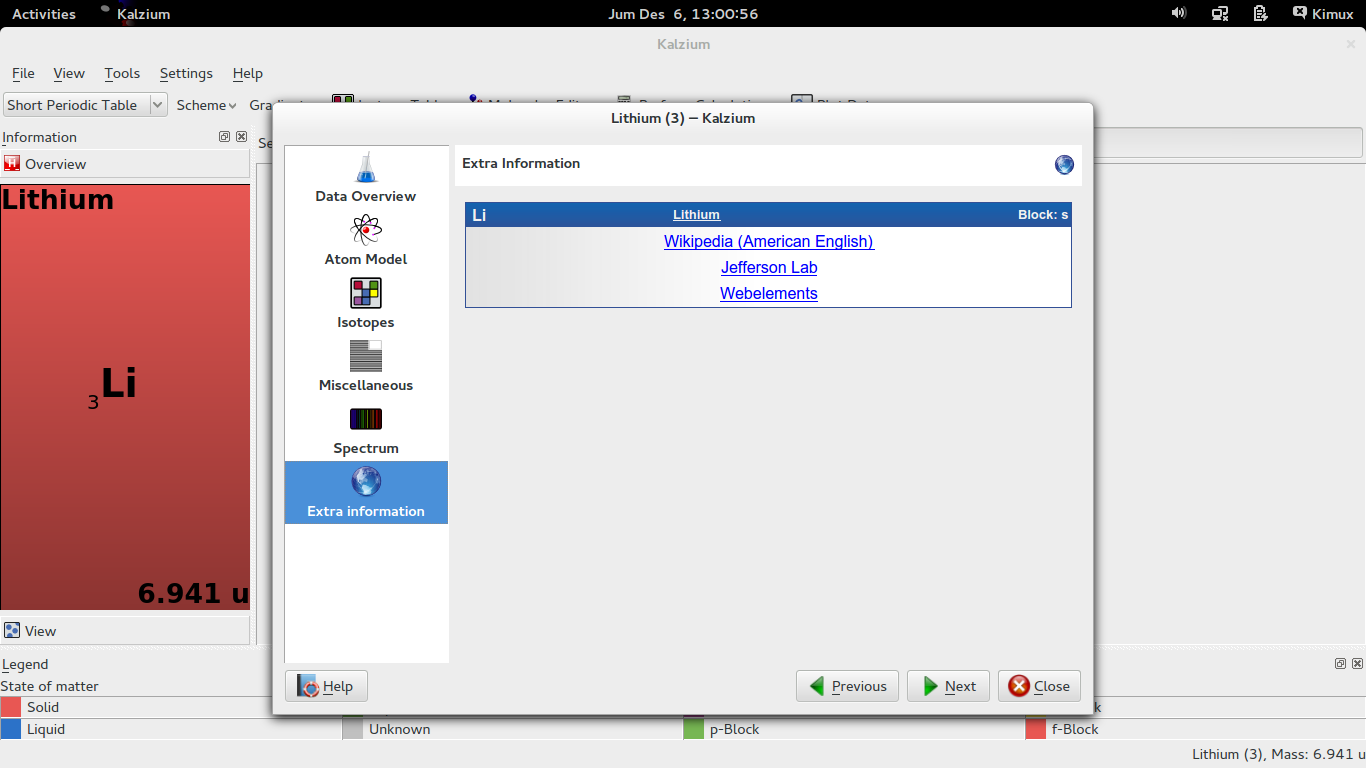This screenshot has width=1366, height=768.
Task: Click the globe icon in Extra Information header
Action: pos(1064,164)
